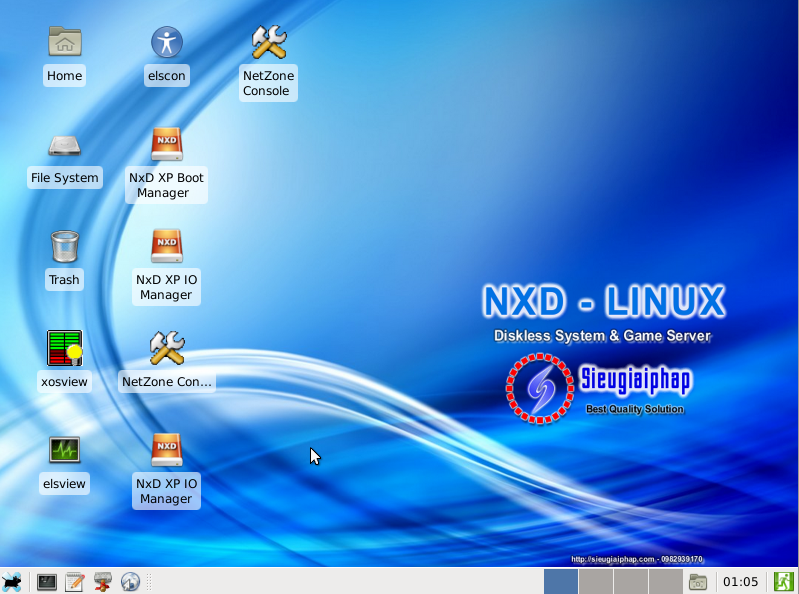Image resolution: width=799 pixels, height=594 pixels.
Task: Open the Home folder desktop icon
Action: [x=65, y=42]
